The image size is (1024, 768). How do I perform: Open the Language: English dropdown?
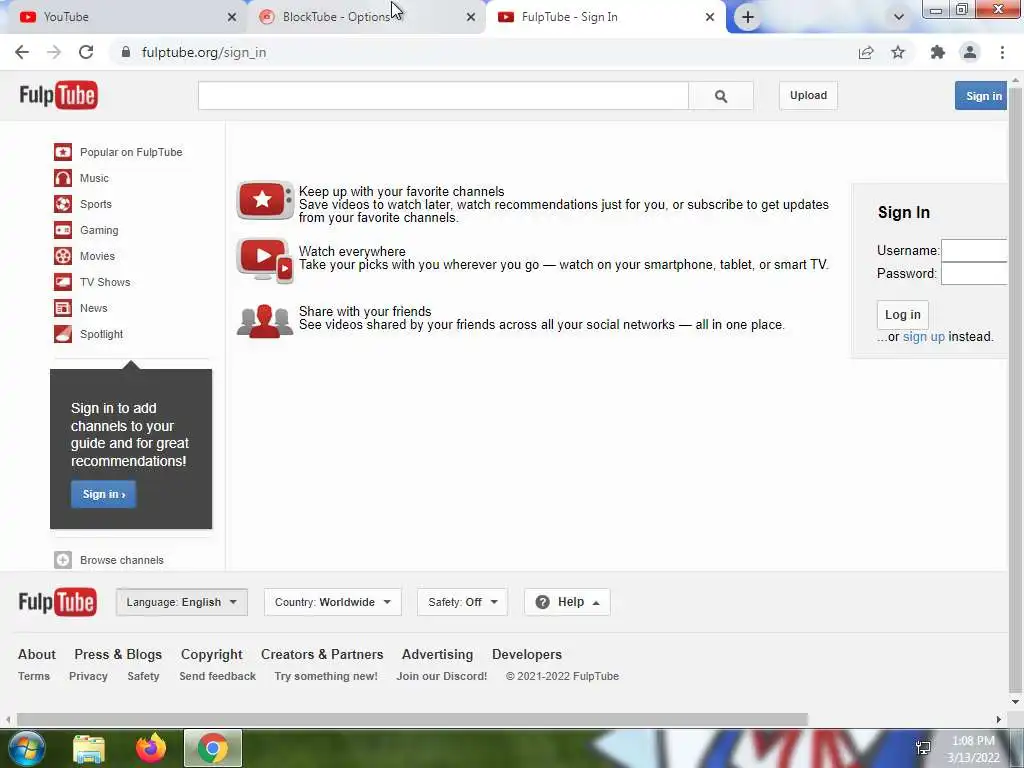[182, 602]
